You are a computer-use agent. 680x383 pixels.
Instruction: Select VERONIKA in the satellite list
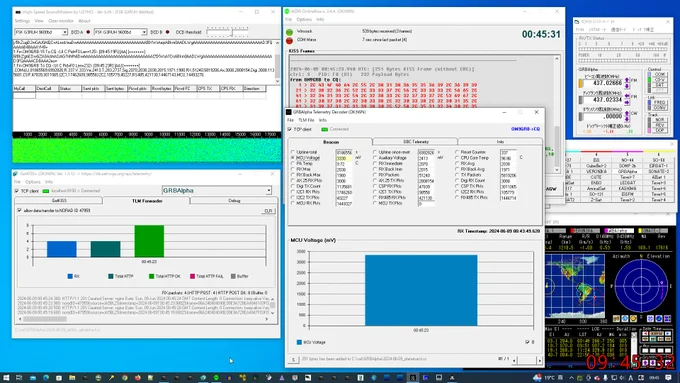point(596,171)
